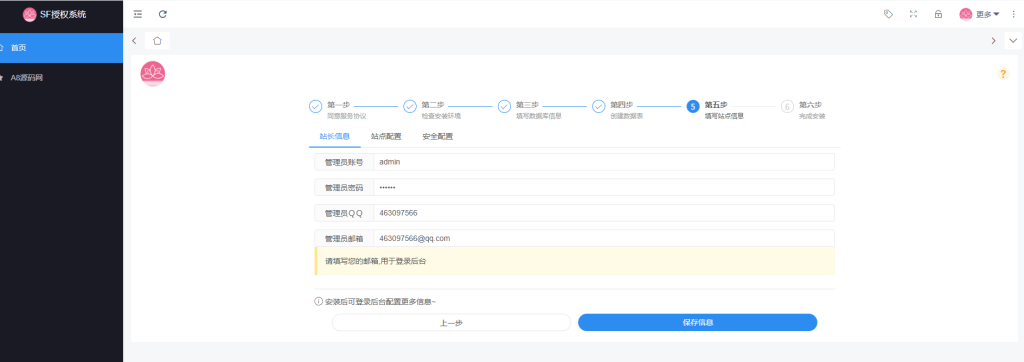Click the 第五步 step title text
The width and height of the screenshot is (1024, 362).
click(716, 105)
